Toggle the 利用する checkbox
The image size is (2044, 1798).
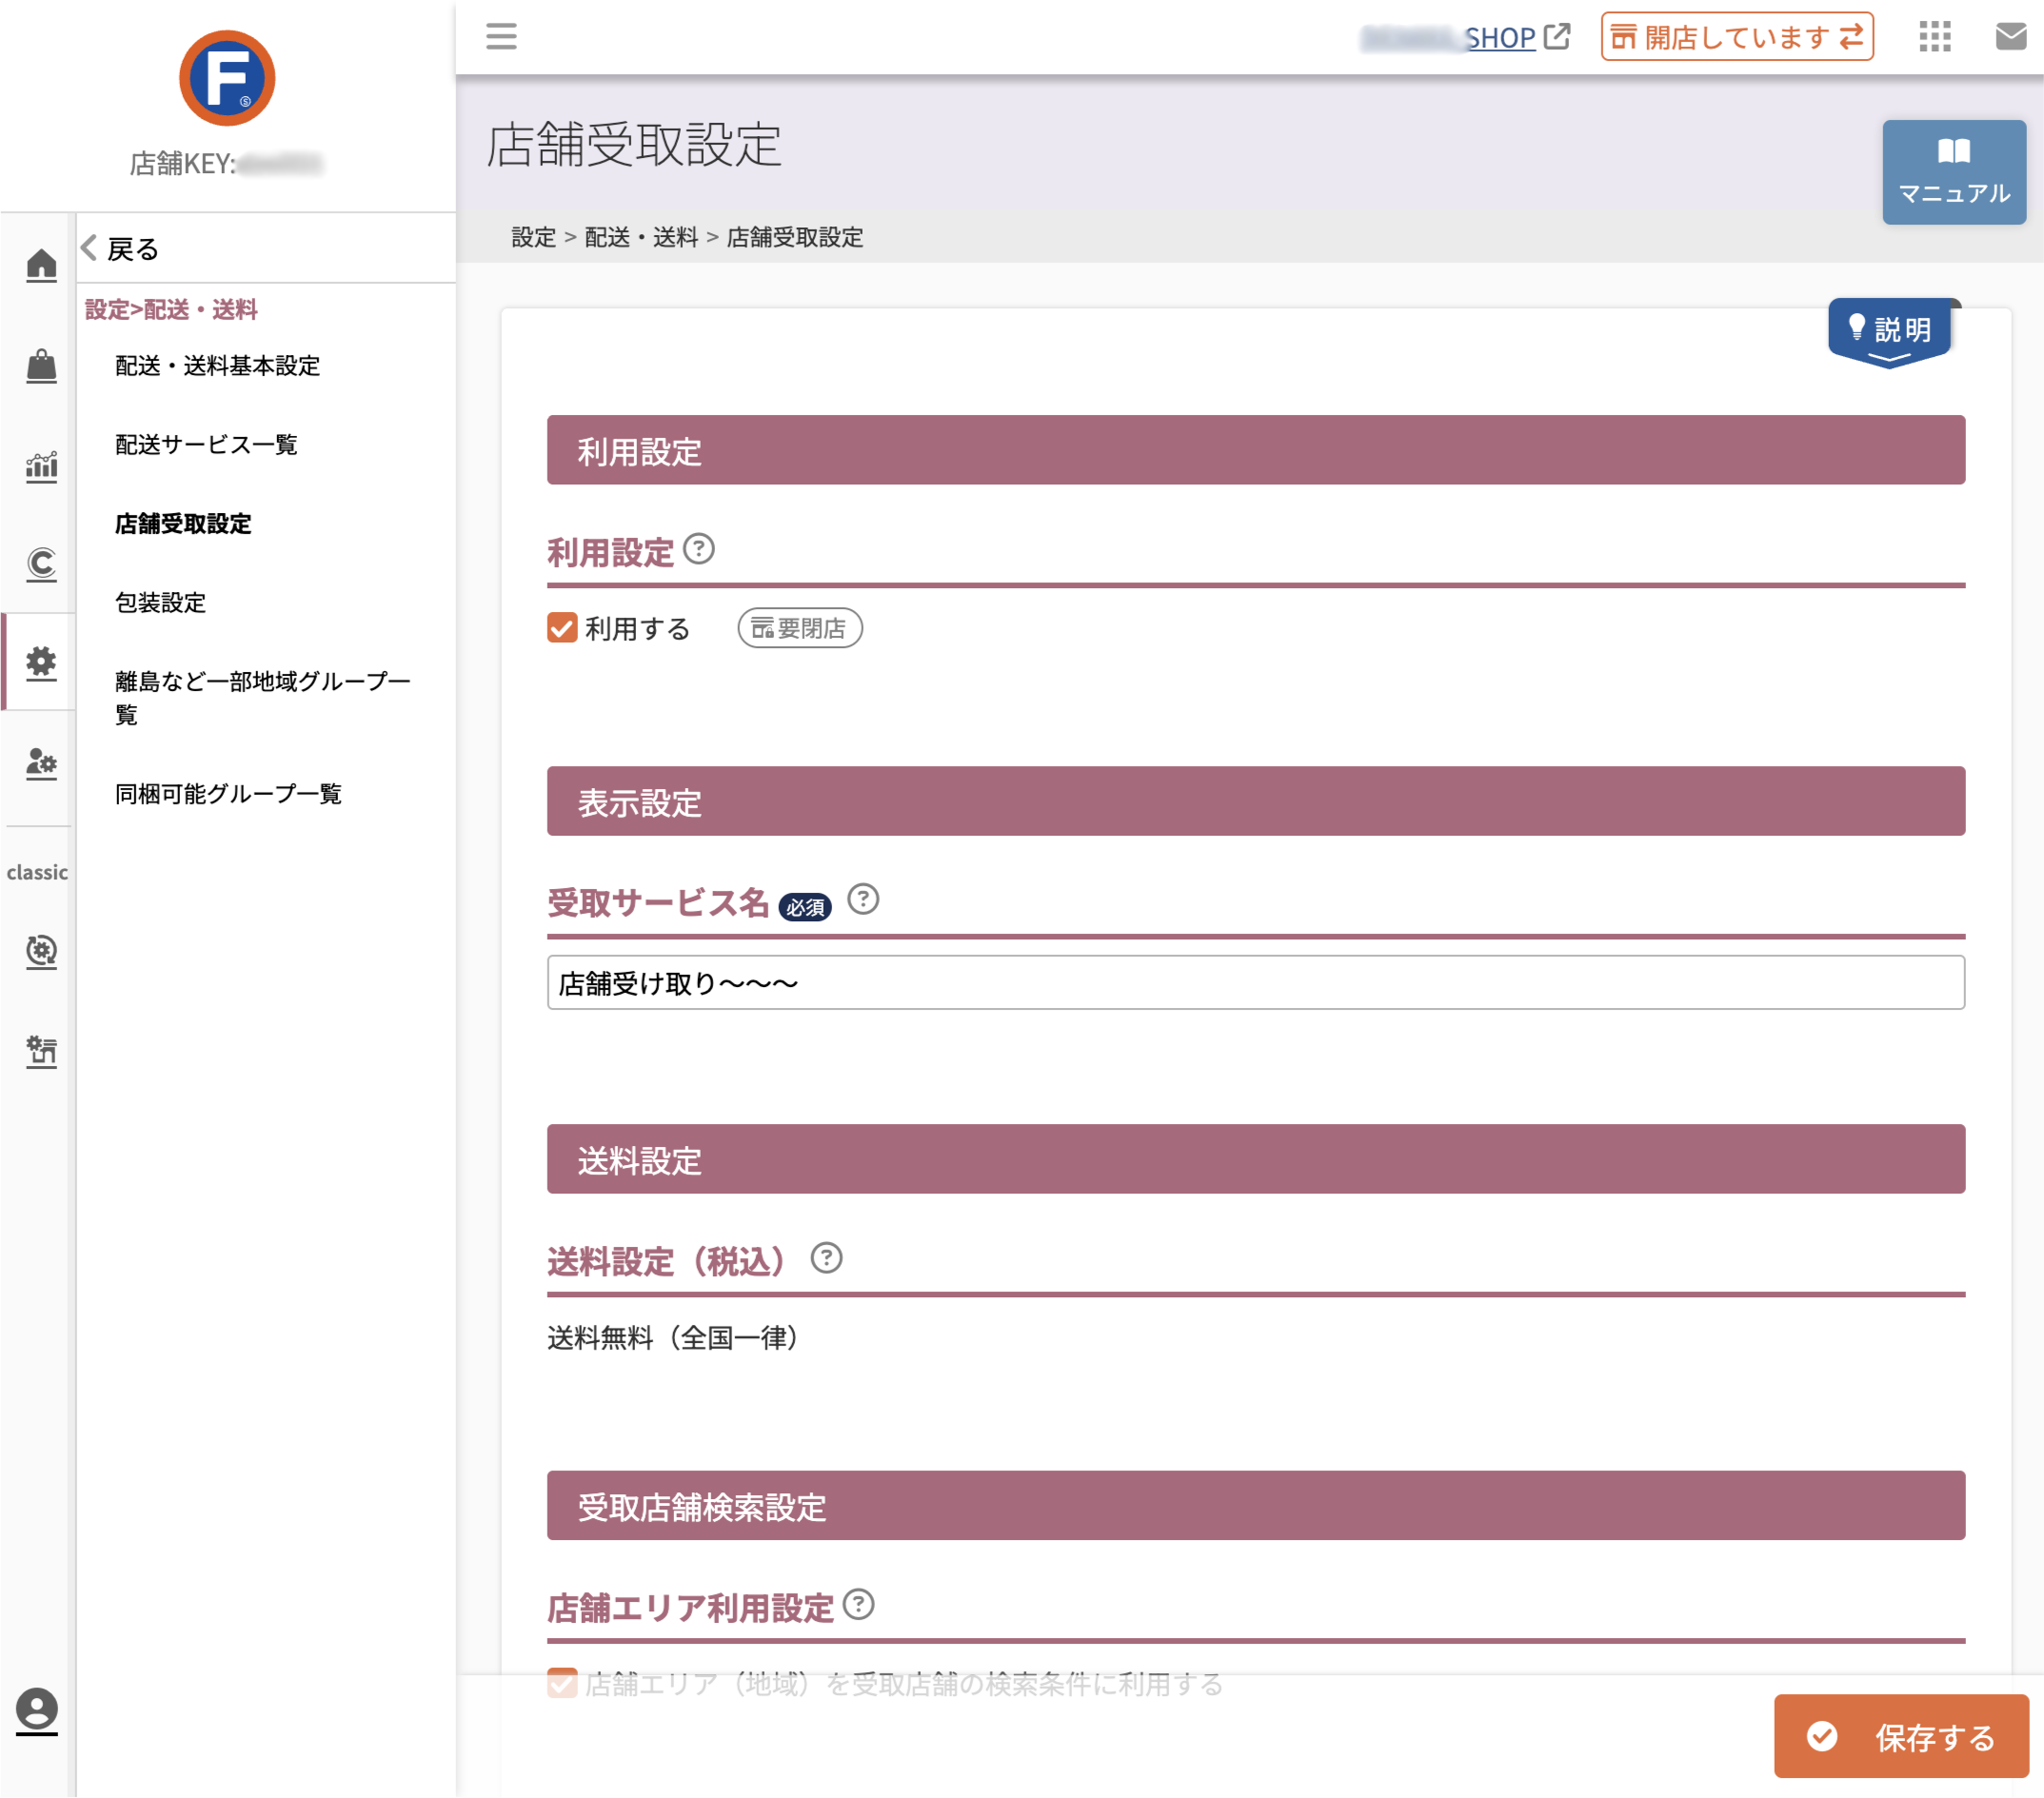pos(562,628)
